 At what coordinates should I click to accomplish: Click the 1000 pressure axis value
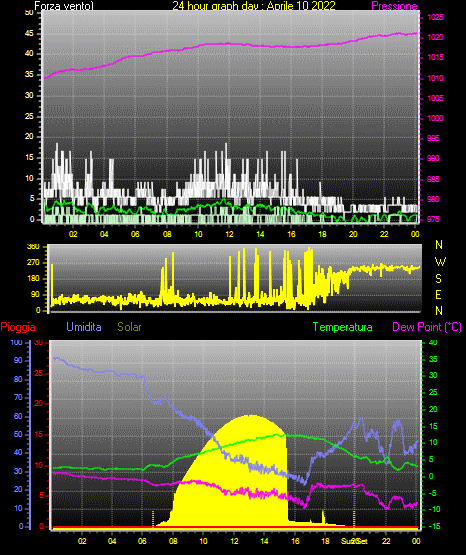[435, 118]
